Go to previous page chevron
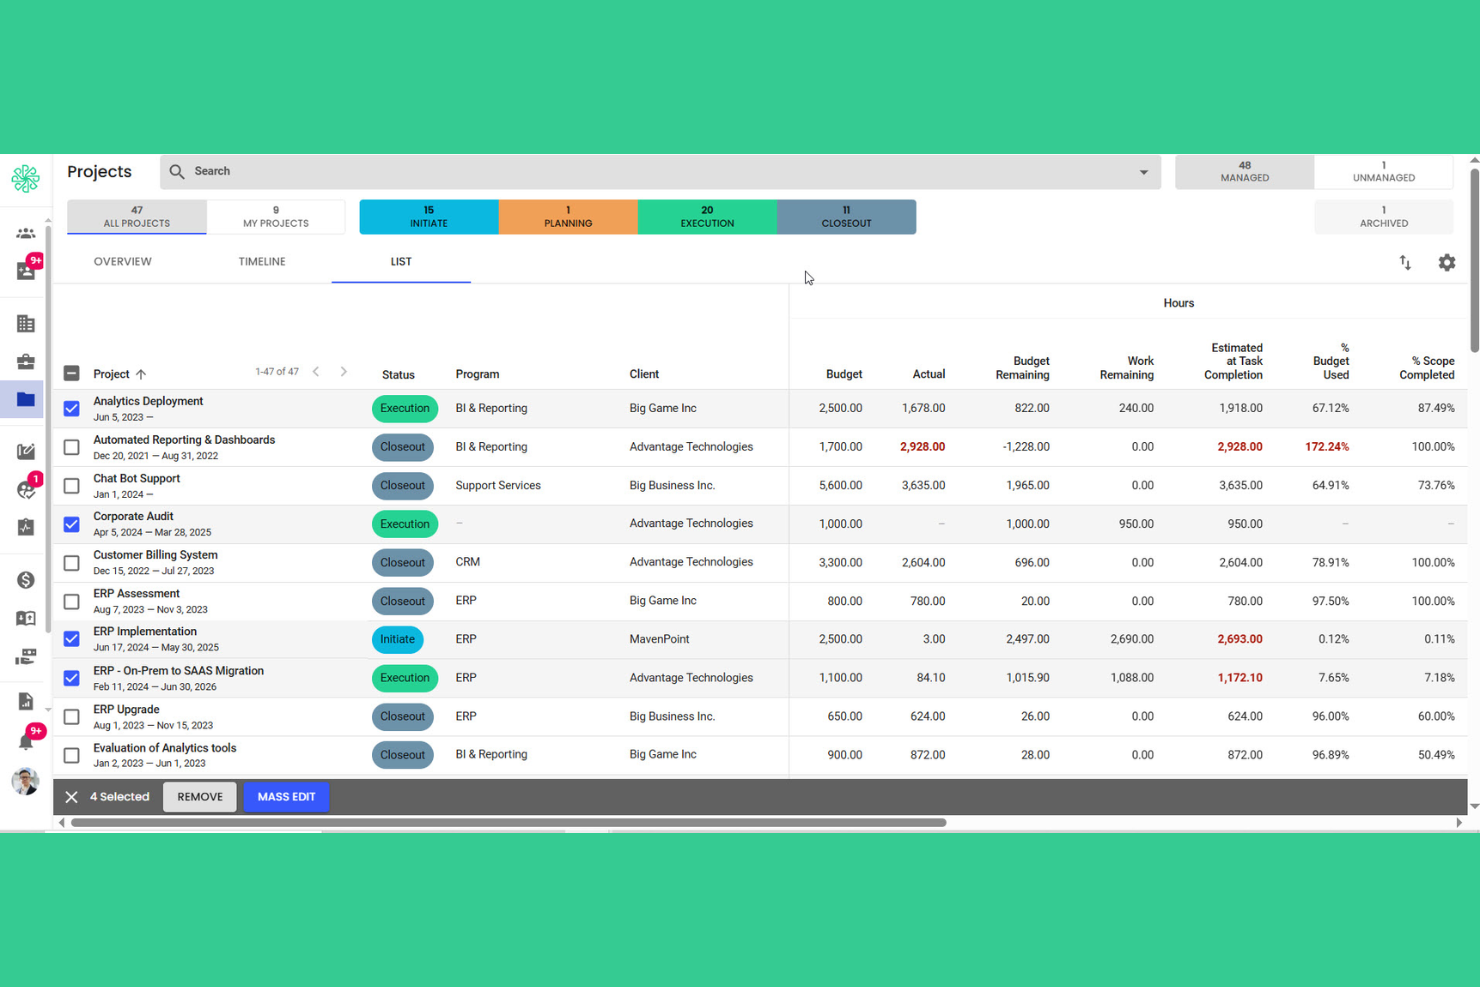This screenshot has height=987, width=1480. [x=316, y=372]
